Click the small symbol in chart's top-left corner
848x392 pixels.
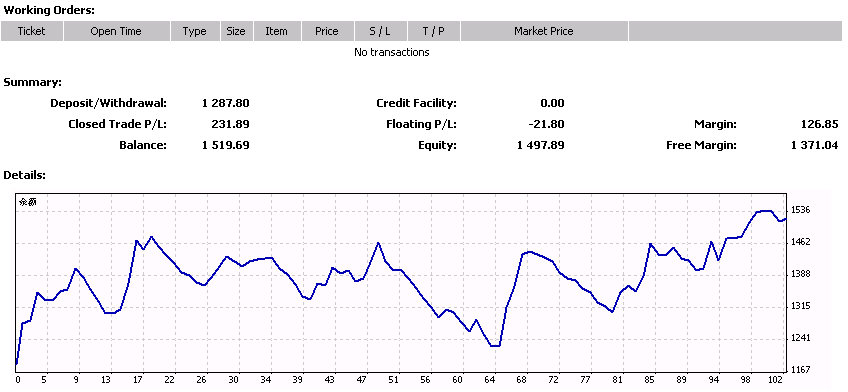click(27, 202)
